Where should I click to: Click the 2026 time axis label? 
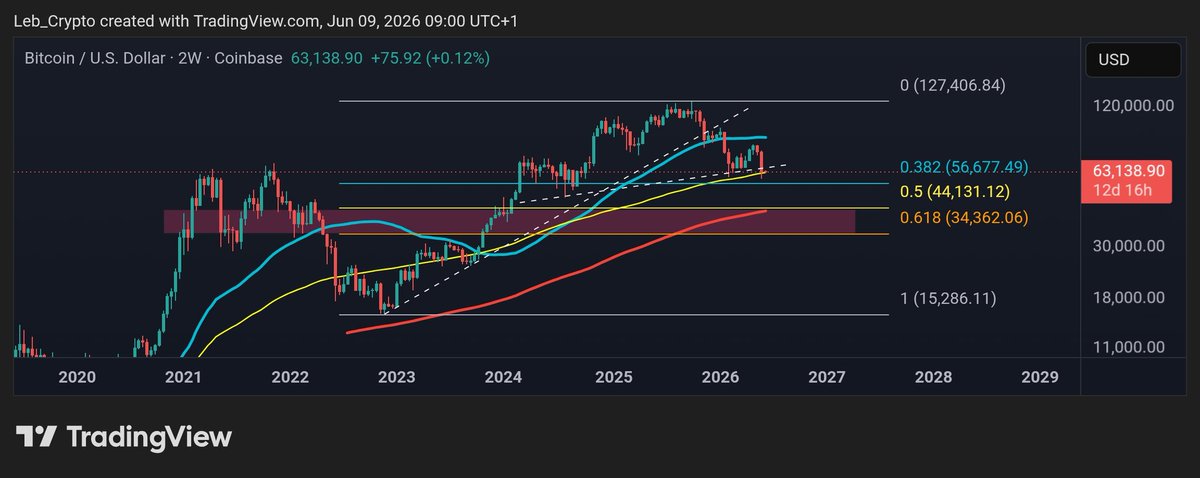720,377
